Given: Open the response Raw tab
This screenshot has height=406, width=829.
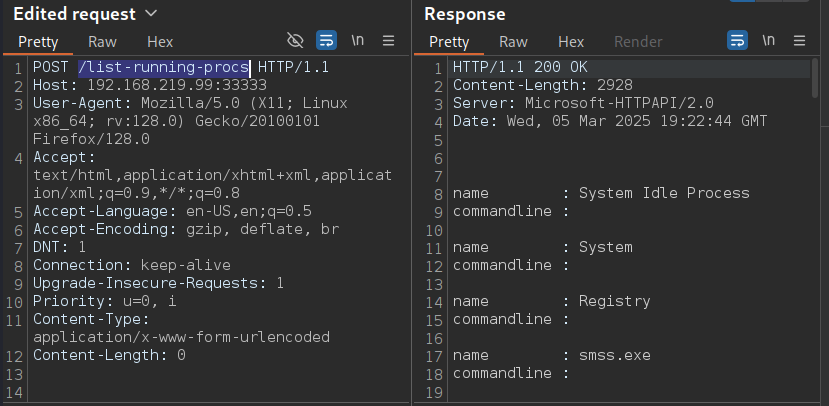Looking at the screenshot, I should pyautogui.click(x=513, y=42).
